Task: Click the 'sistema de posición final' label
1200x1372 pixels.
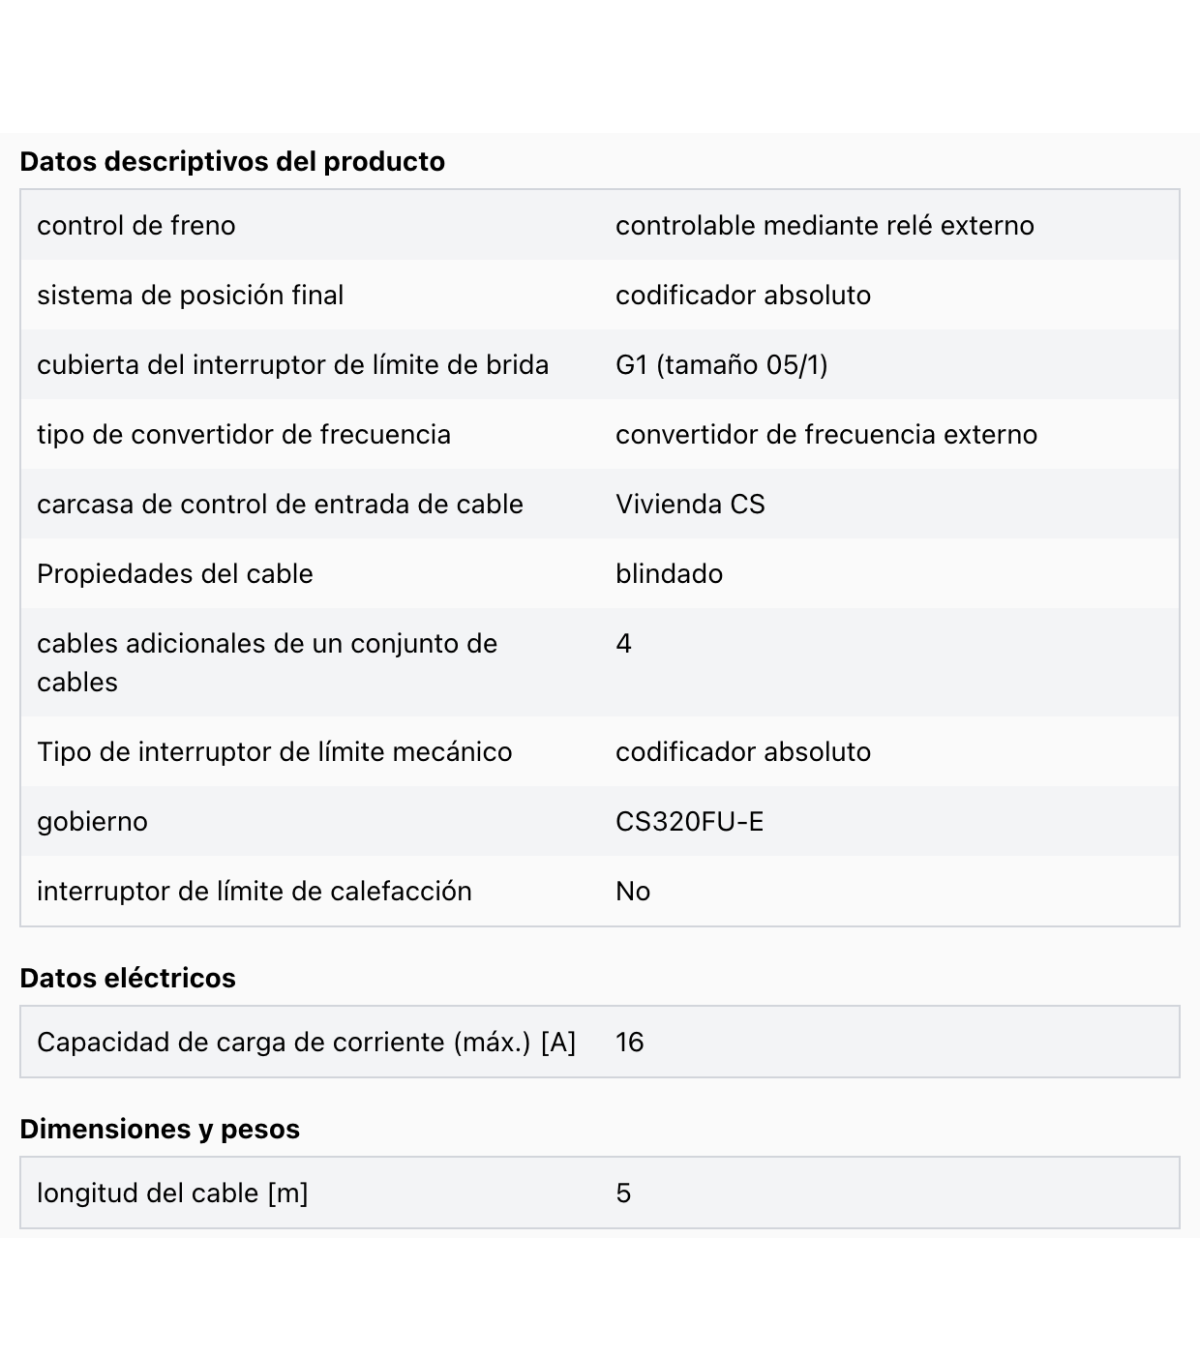Action: click(190, 295)
